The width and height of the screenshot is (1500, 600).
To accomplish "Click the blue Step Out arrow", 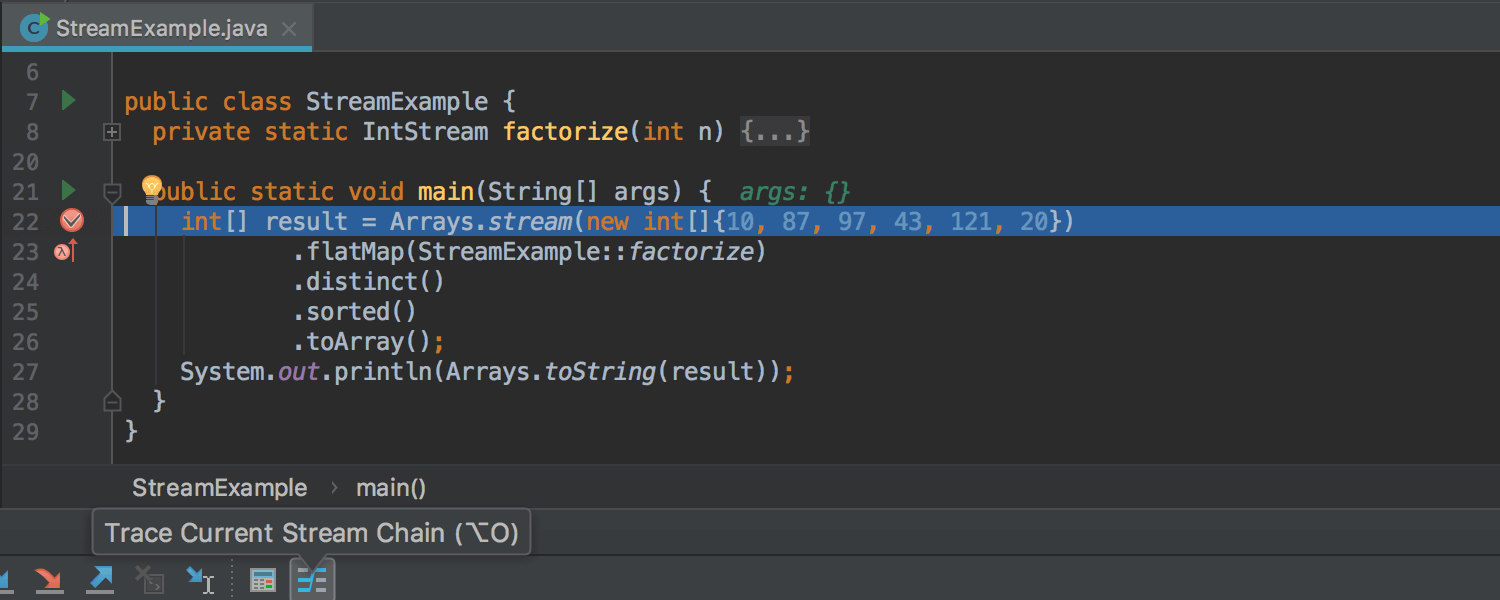I will 100,579.
